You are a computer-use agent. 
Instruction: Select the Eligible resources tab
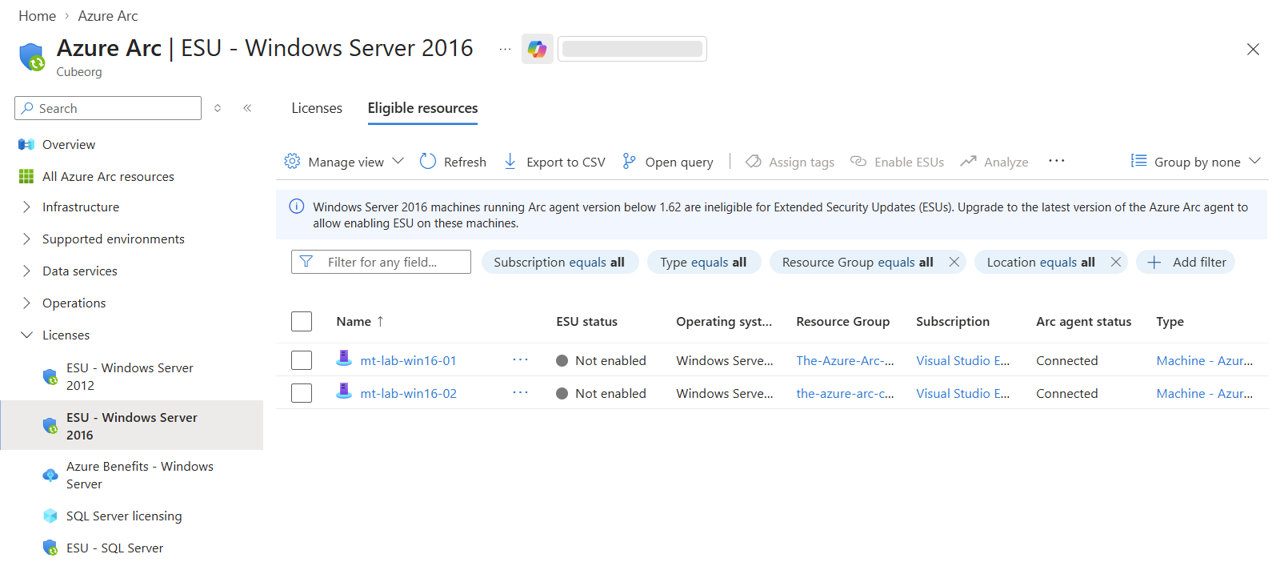(x=423, y=108)
